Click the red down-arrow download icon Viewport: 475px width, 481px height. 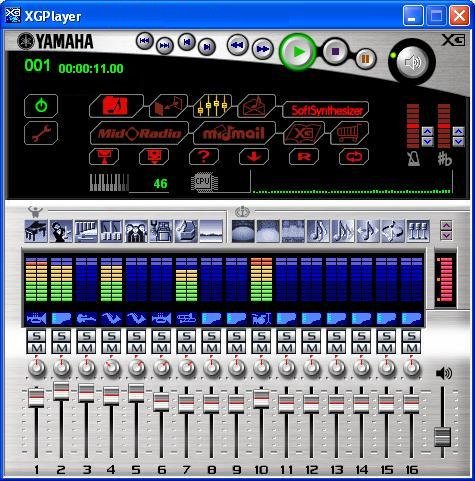(x=254, y=156)
